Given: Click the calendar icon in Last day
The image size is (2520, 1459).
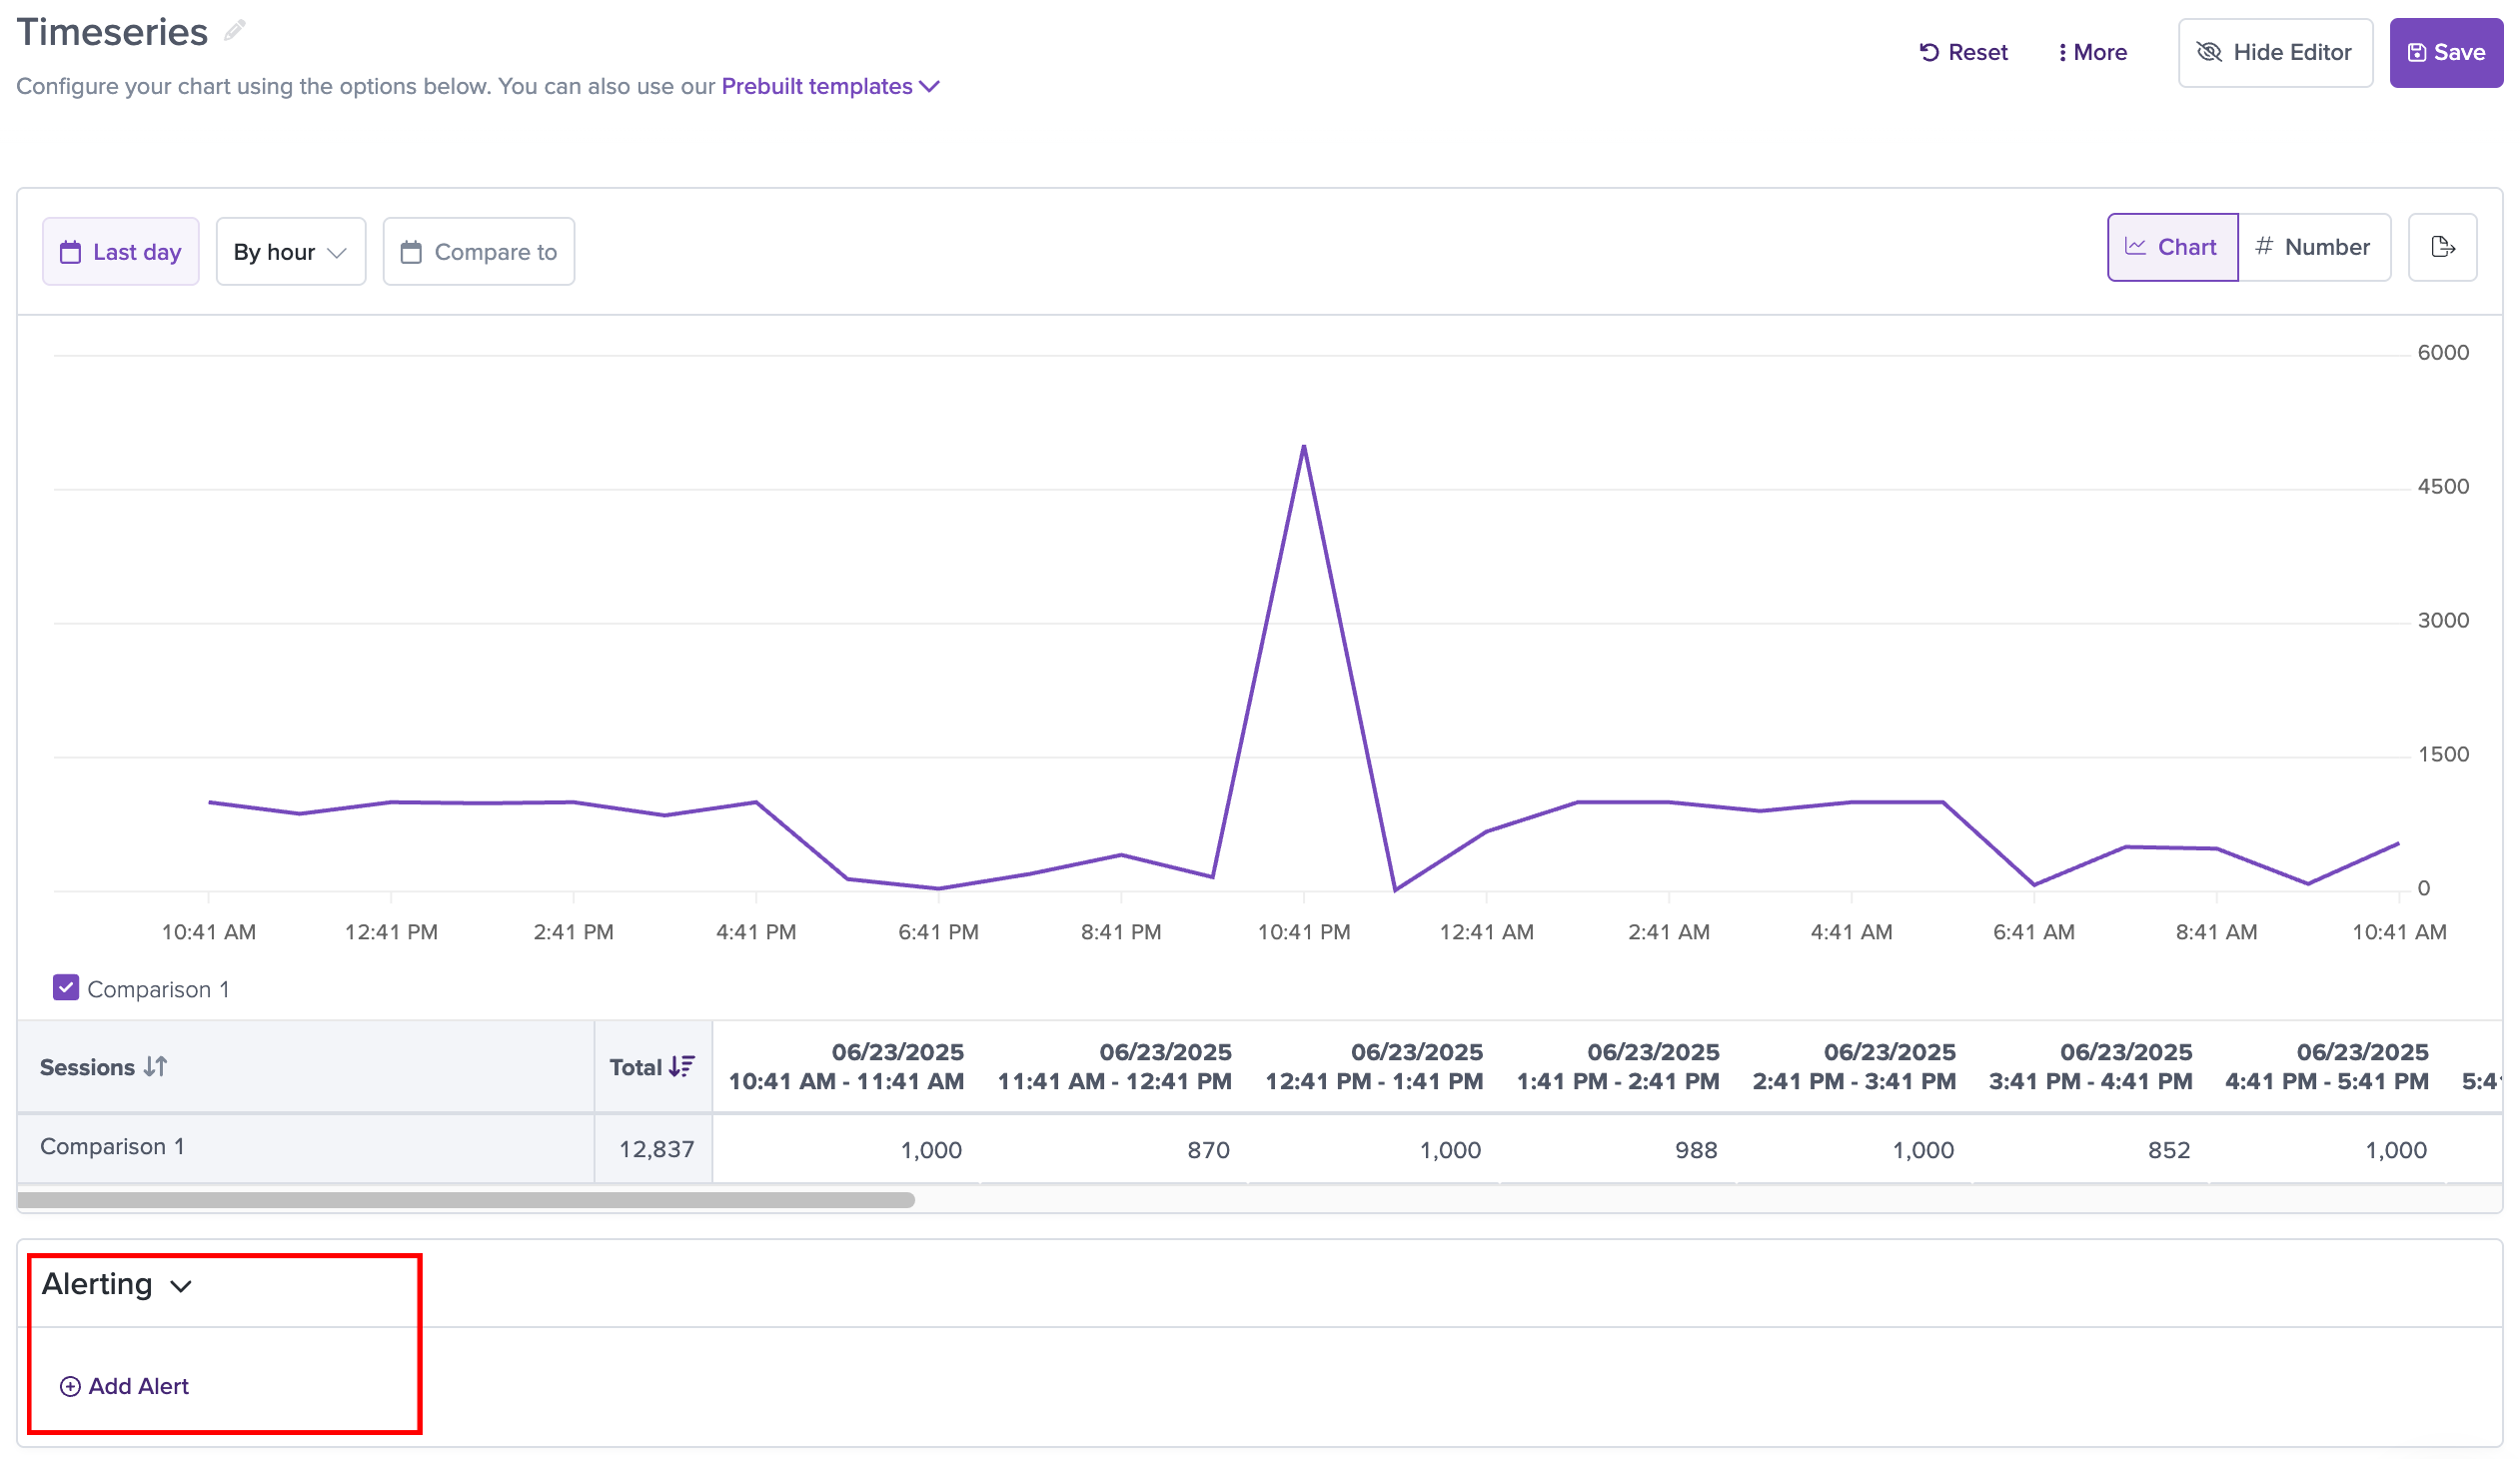Looking at the screenshot, I should point(70,252).
